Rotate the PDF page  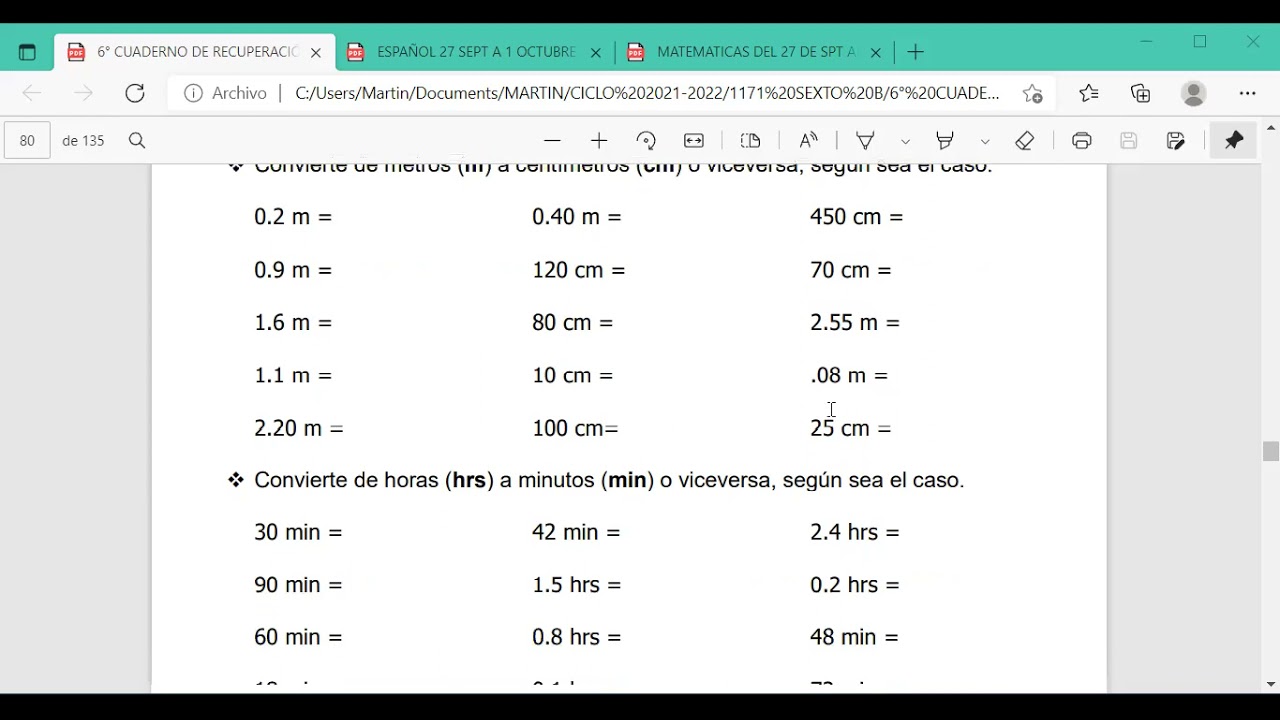click(646, 141)
